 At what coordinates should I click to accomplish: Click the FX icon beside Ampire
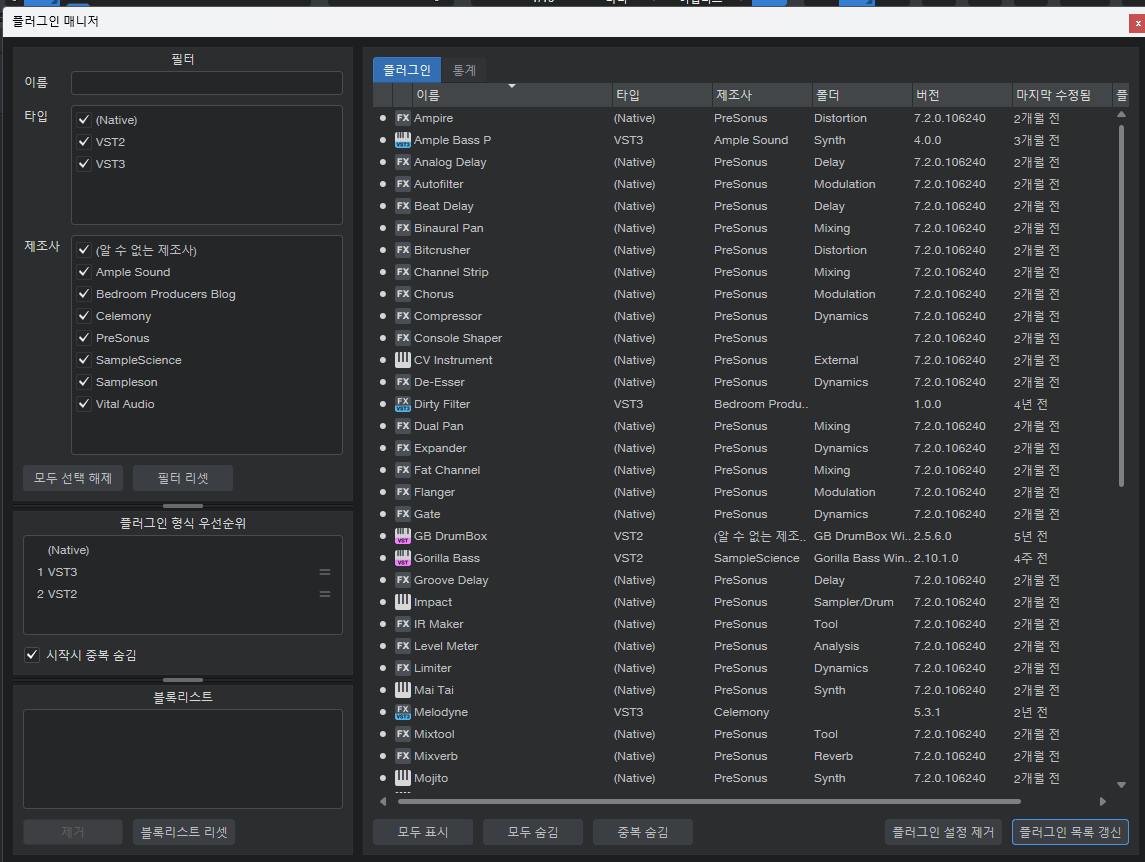coord(402,118)
